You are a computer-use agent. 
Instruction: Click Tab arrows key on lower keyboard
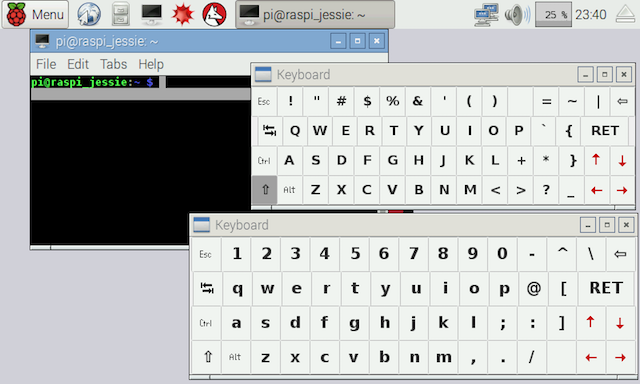[207, 289]
